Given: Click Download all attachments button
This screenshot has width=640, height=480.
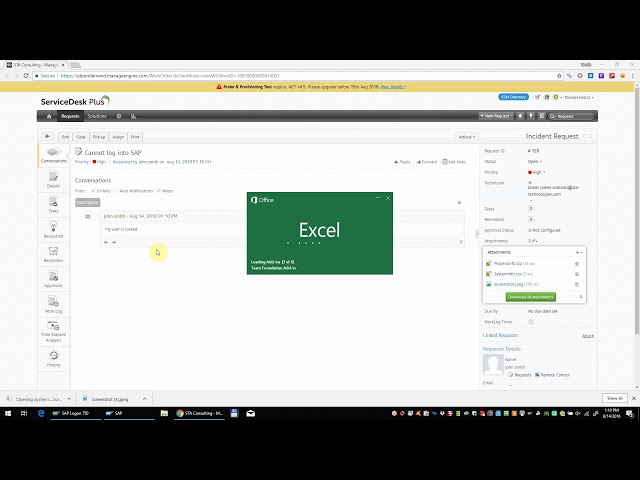Looking at the screenshot, I should point(531,297).
